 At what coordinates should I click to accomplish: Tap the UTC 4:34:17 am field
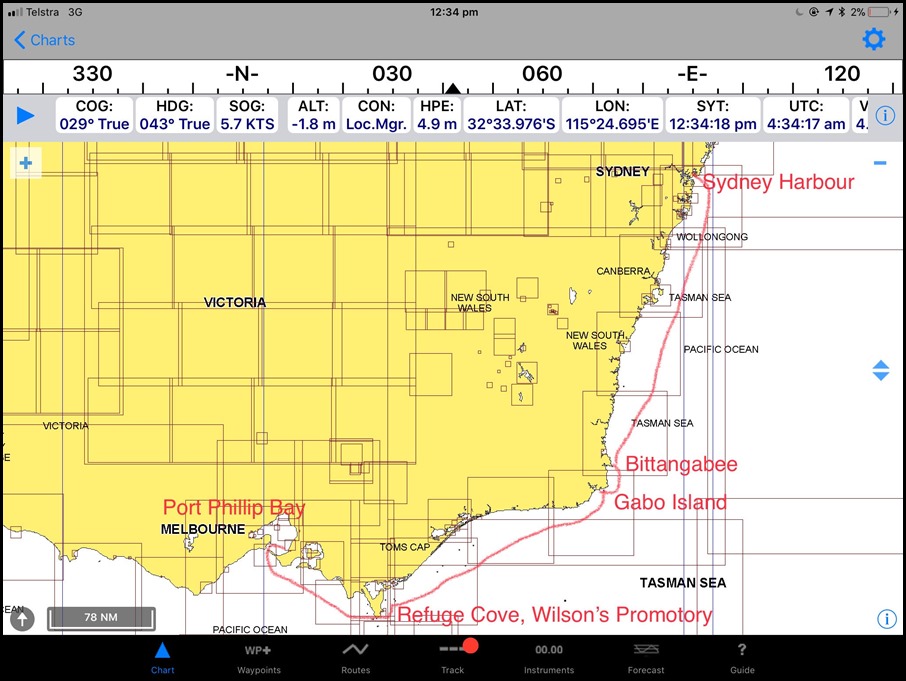click(x=806, y=115)
